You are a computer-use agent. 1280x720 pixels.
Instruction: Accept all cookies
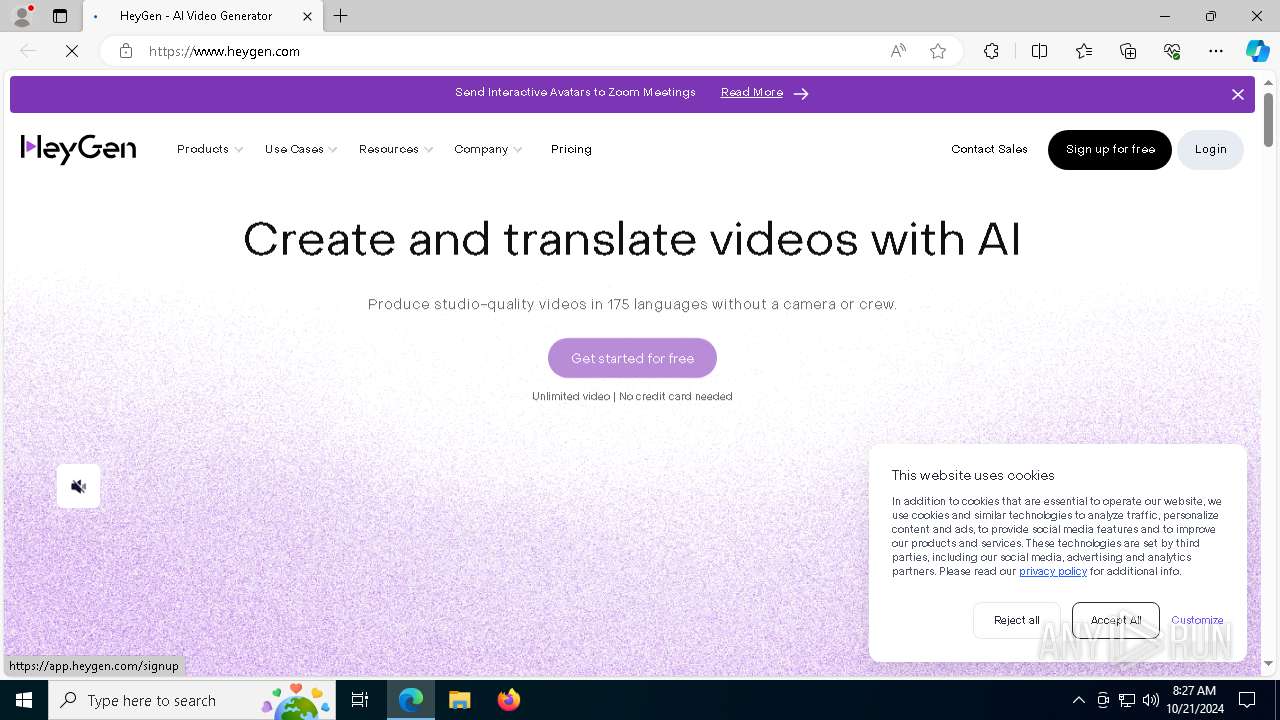(1116, 620)
